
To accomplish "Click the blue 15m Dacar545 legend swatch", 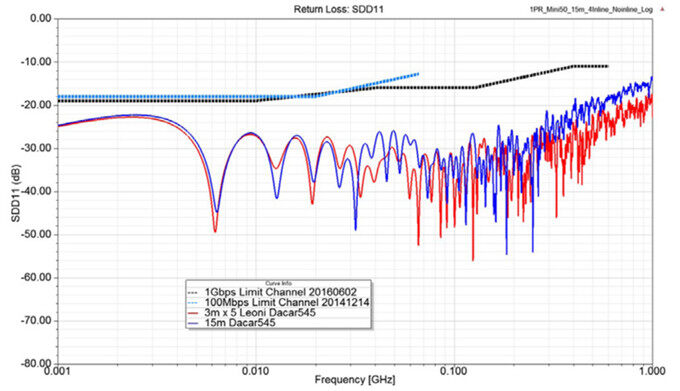I will (193, 323).
